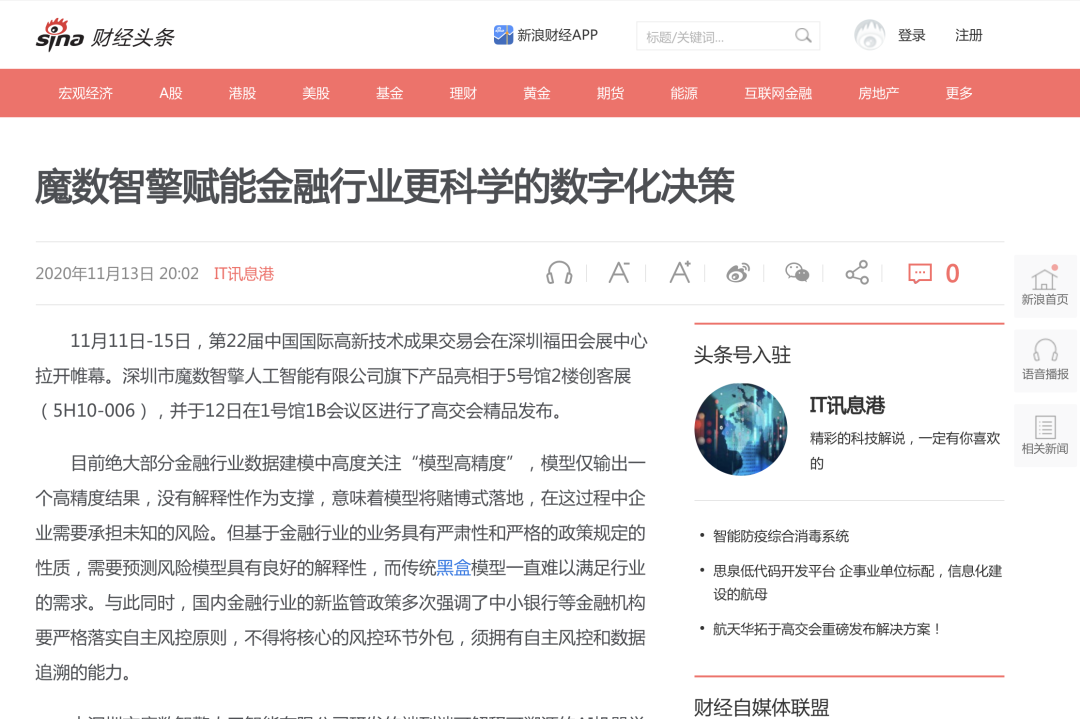This screenshot has width=1080, height=719.
Task: Open the 基金 nav tab
Action: (390, 93)
